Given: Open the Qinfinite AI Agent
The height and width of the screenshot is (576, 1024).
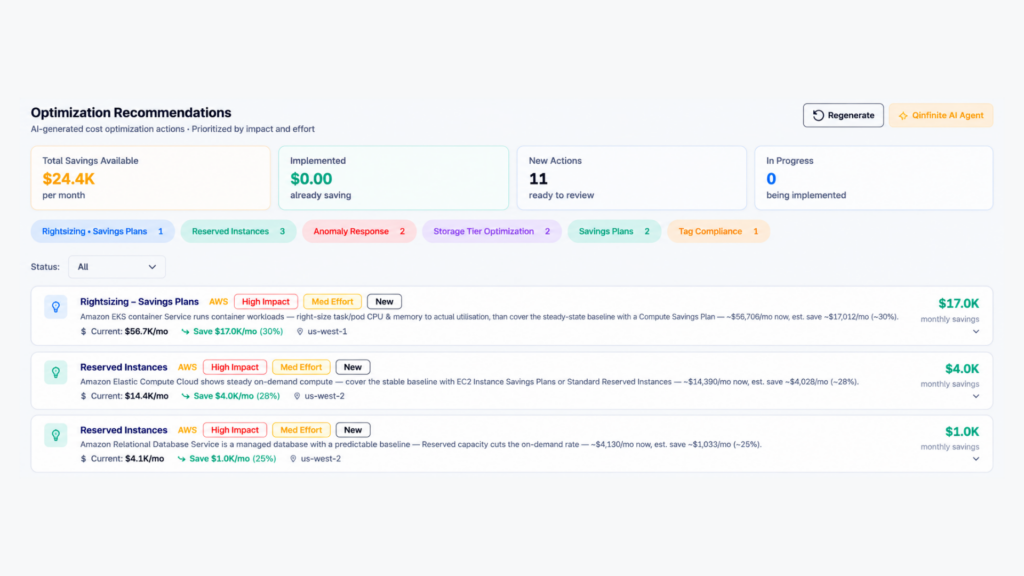Looking at the screenshot, I should 941,116.
